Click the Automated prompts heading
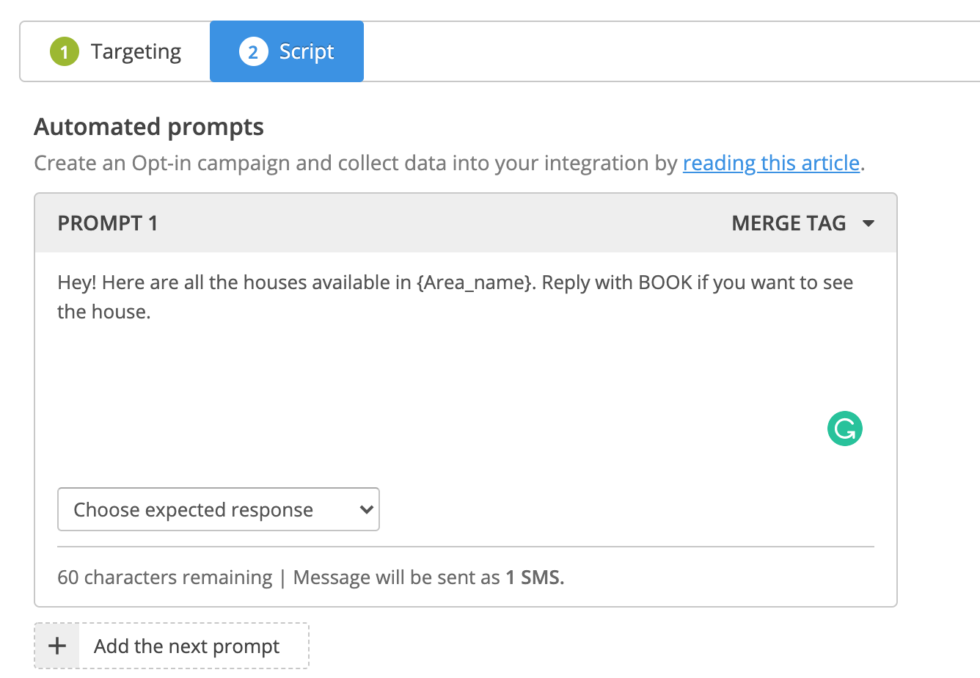The width and height of the screenshot is (980, 678). (x=148, y=127)
